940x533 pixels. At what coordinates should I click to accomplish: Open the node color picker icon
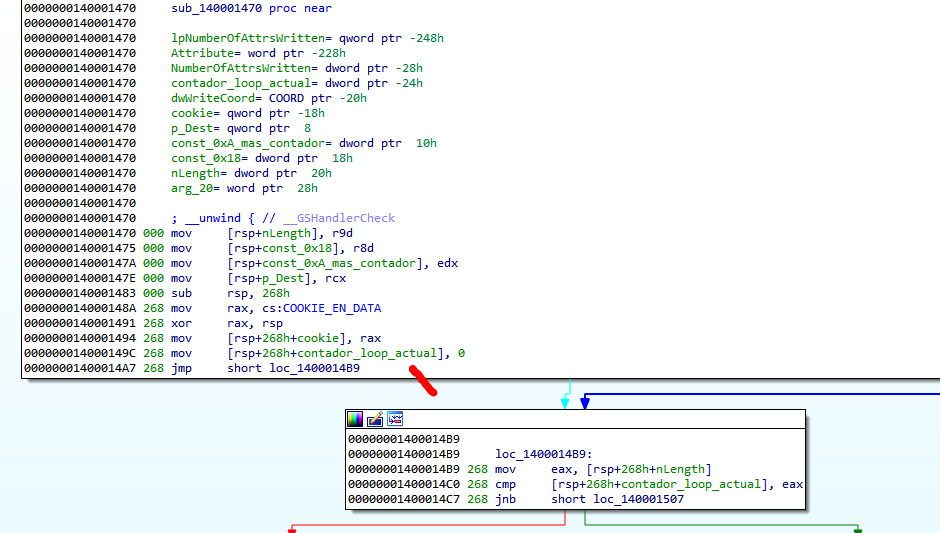tap(355, 419)
